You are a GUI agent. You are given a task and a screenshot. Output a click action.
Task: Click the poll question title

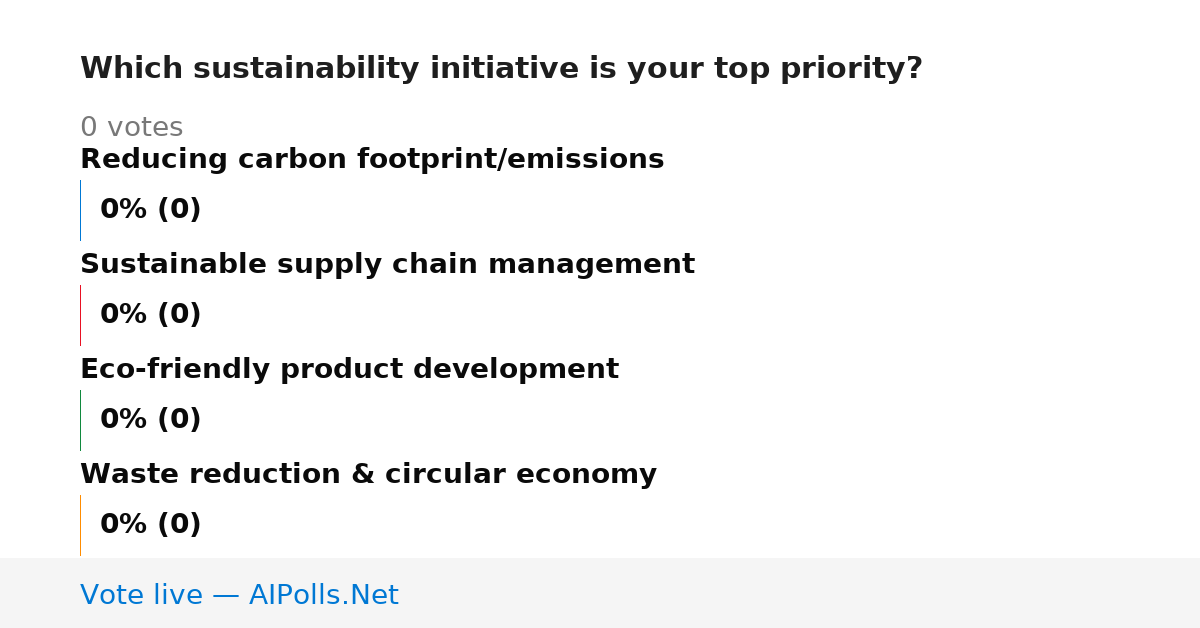pos(501,69)
